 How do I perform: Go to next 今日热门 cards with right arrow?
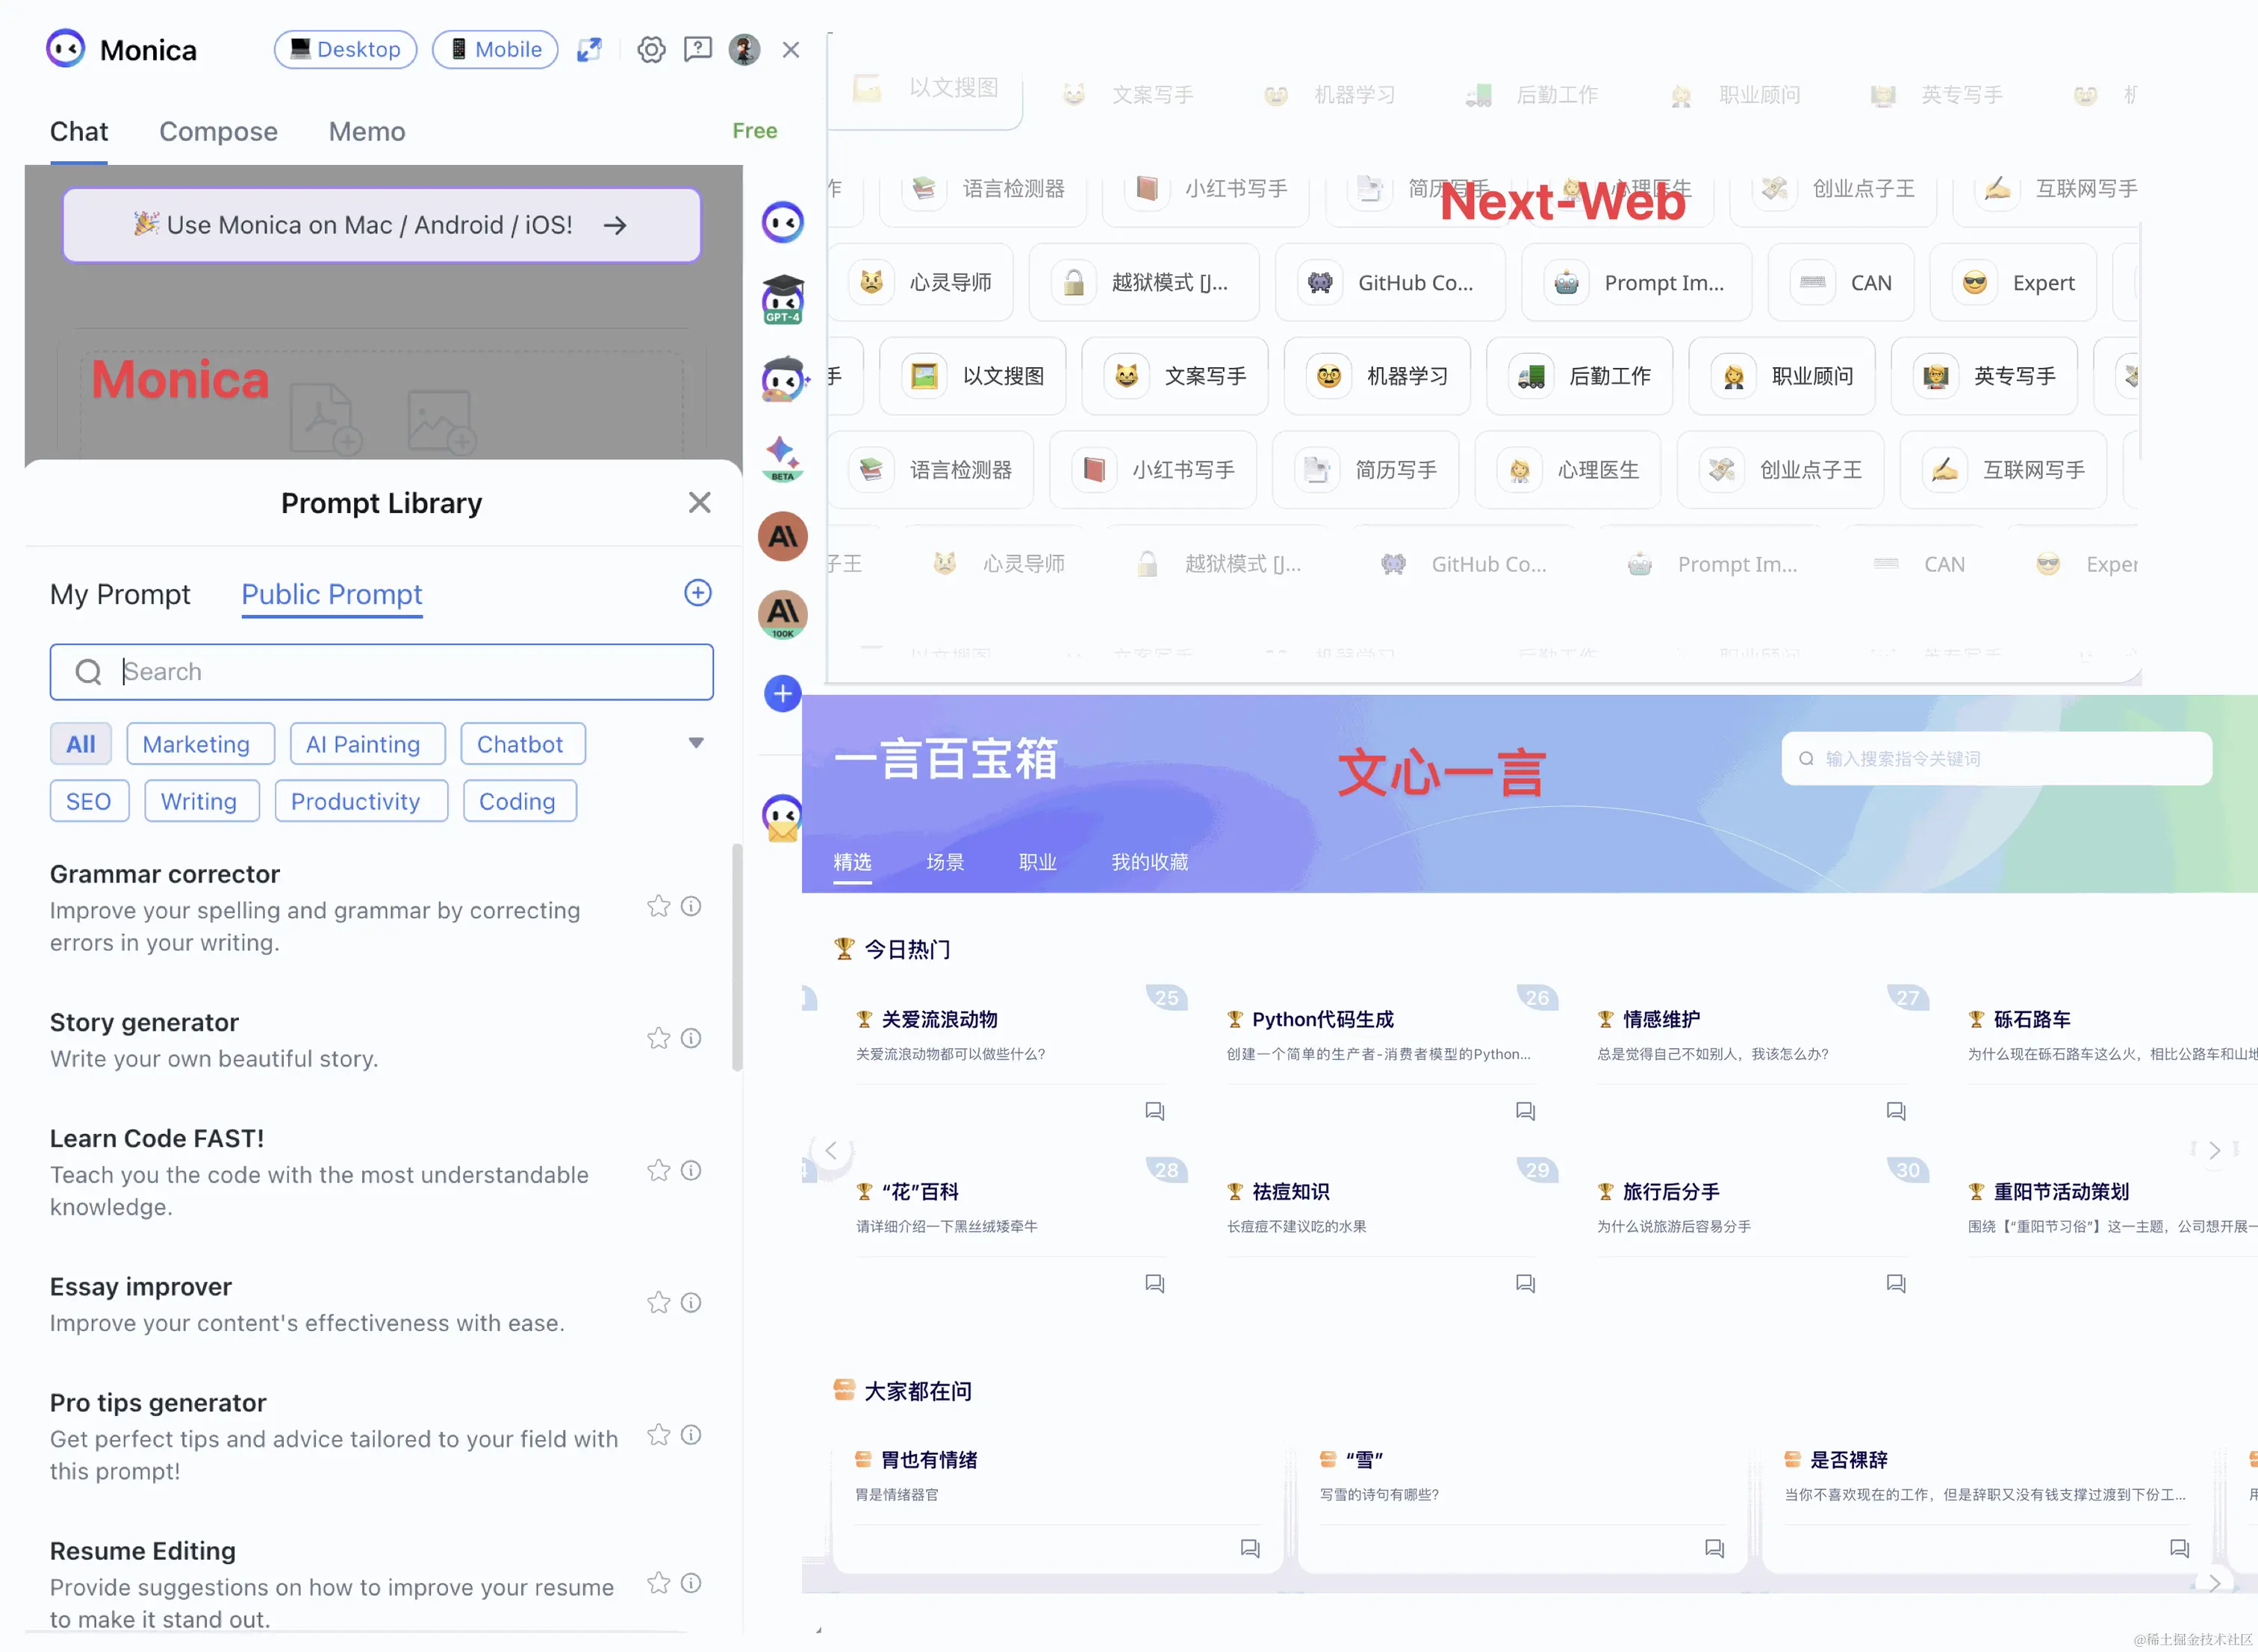(2214, 1150)
